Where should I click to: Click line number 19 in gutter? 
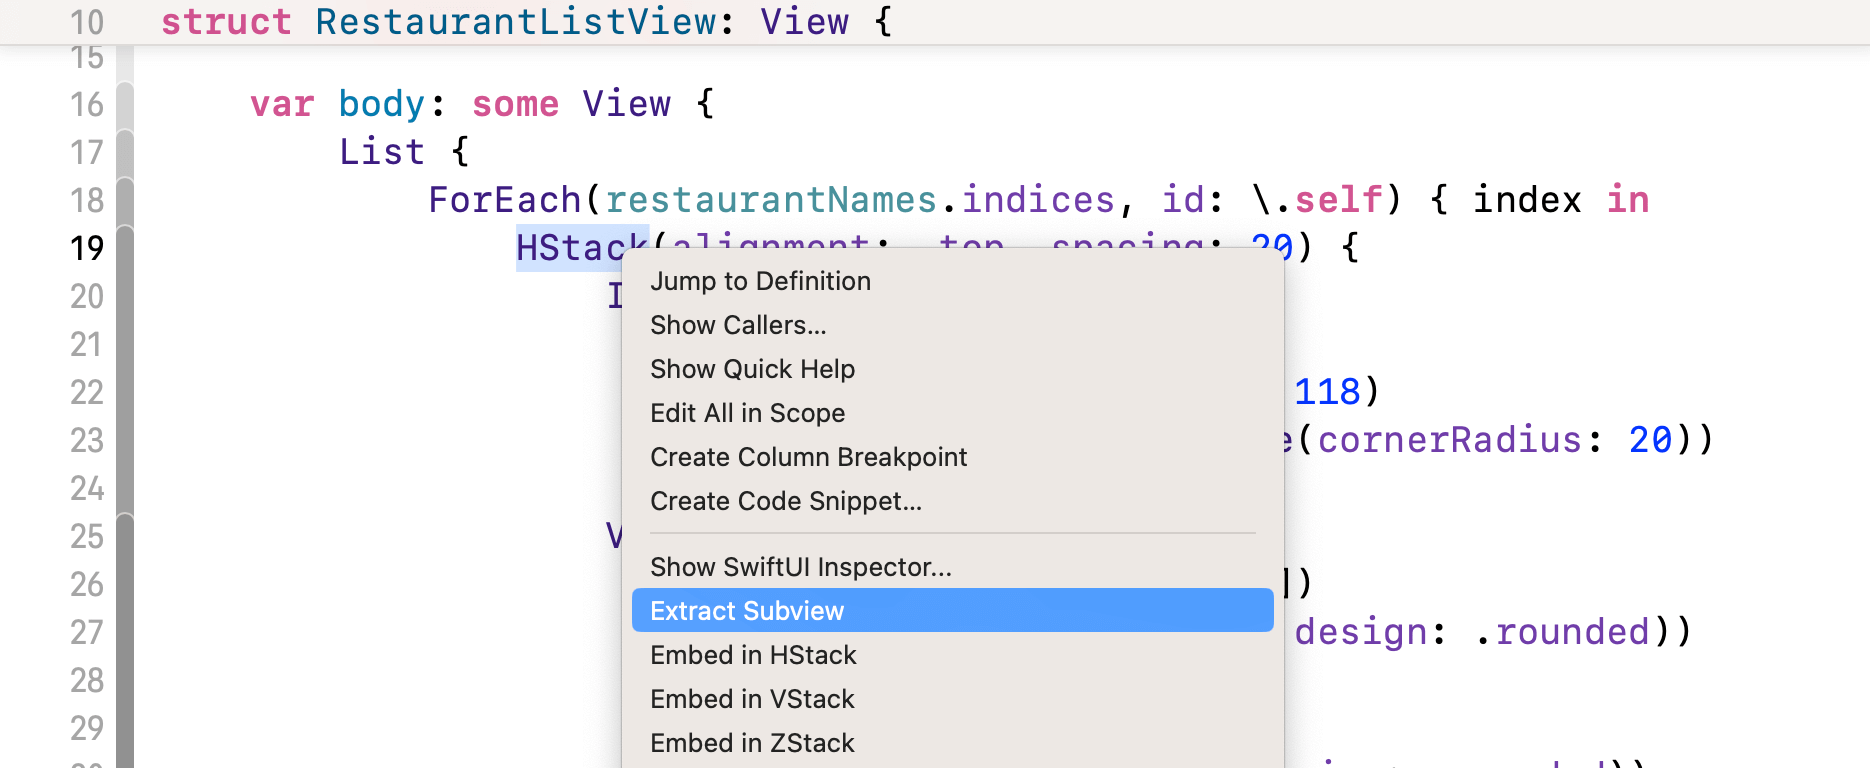tap(87, 248)
